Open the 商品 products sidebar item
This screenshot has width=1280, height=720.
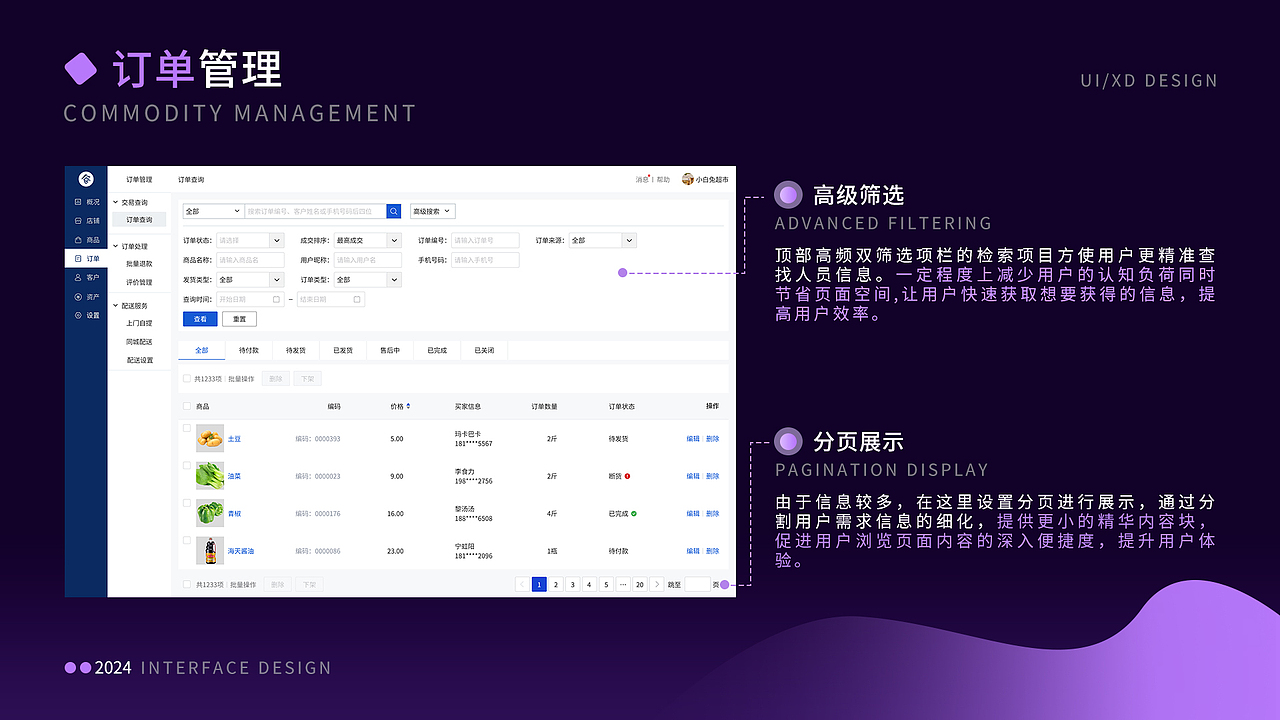coord(86,240)
